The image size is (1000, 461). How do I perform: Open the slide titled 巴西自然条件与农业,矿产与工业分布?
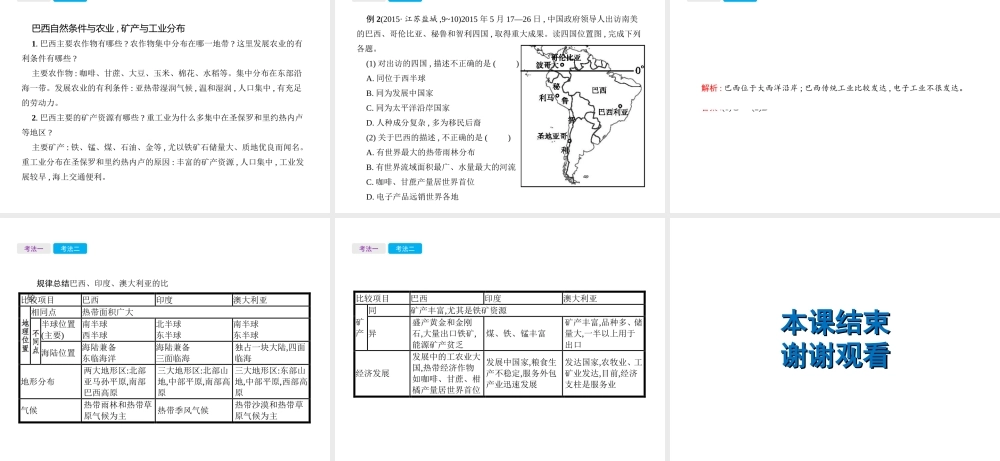165,106
